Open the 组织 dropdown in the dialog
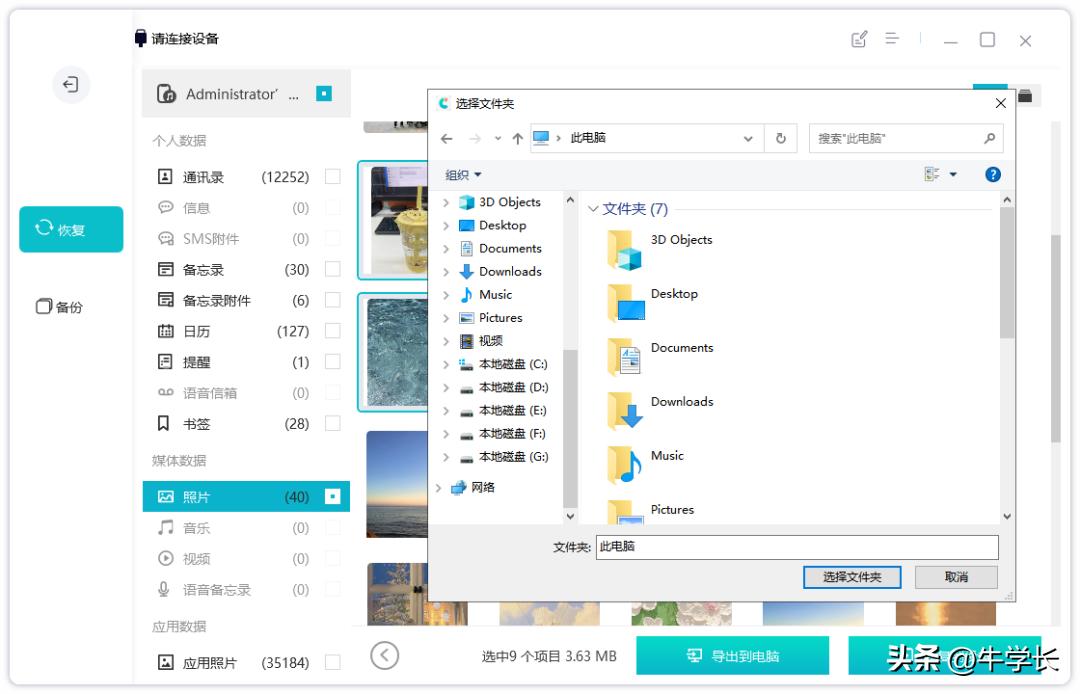 463,174
